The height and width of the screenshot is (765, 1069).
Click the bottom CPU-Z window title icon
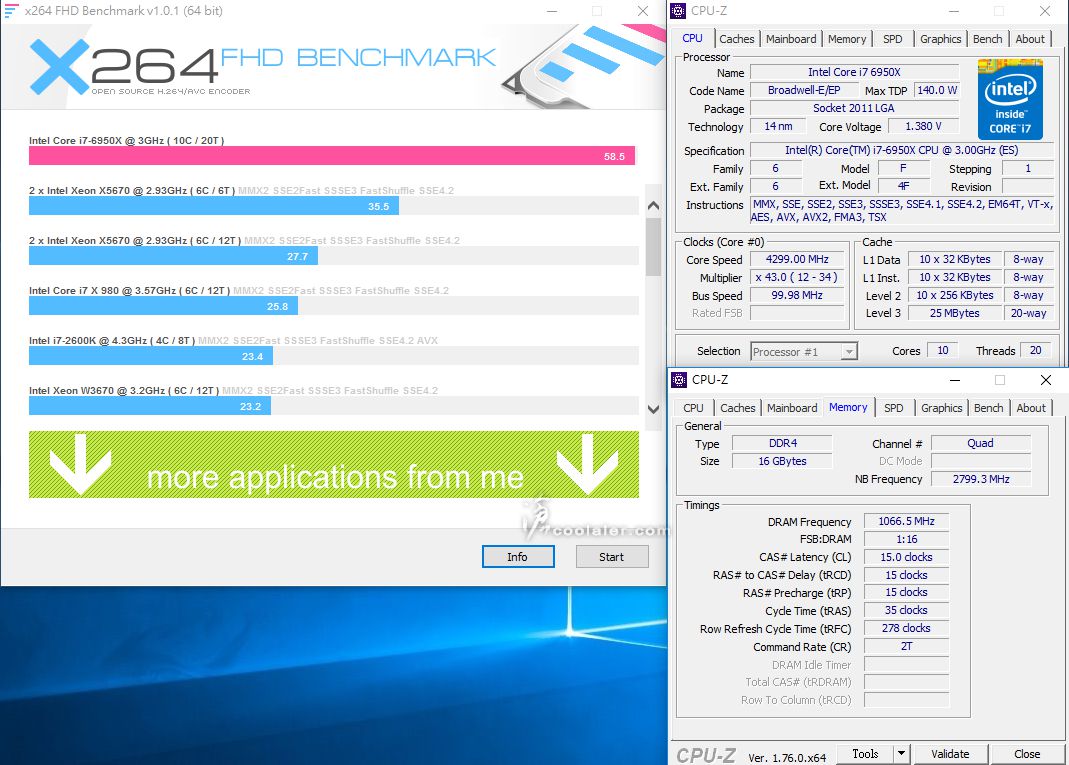[x=679, y=380]
